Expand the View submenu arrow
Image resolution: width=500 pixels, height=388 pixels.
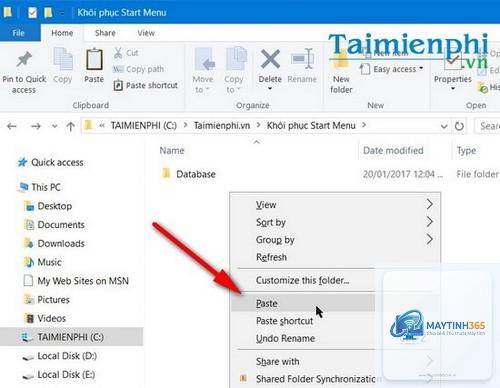click(429, 204)
